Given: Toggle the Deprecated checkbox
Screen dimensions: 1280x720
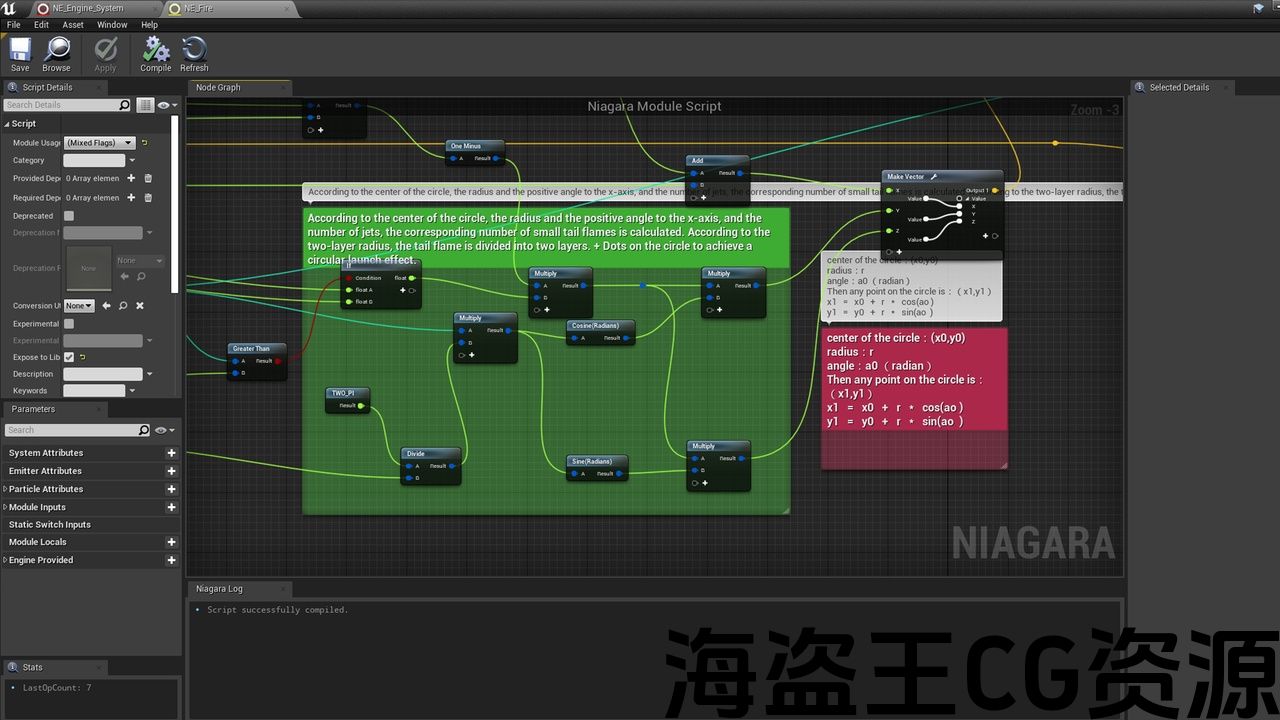Looking at the screenshot, I should pyautogui.click(x=69, y=216).
